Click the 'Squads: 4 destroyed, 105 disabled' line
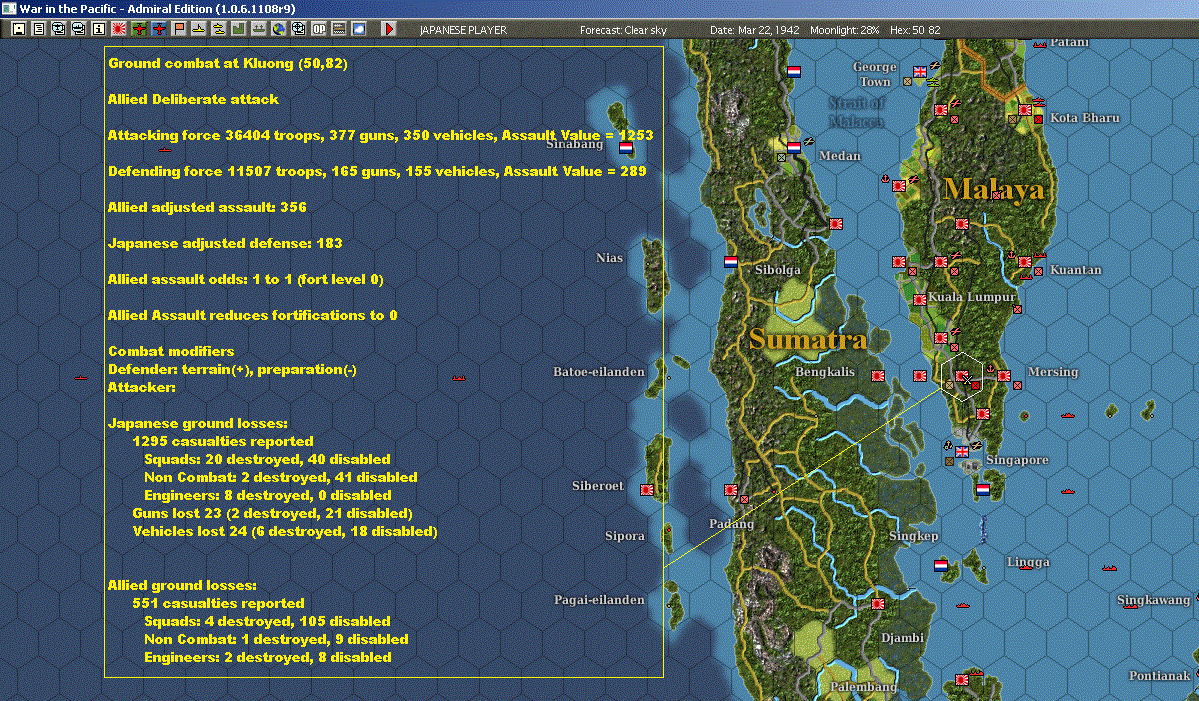 coord(267,621)
